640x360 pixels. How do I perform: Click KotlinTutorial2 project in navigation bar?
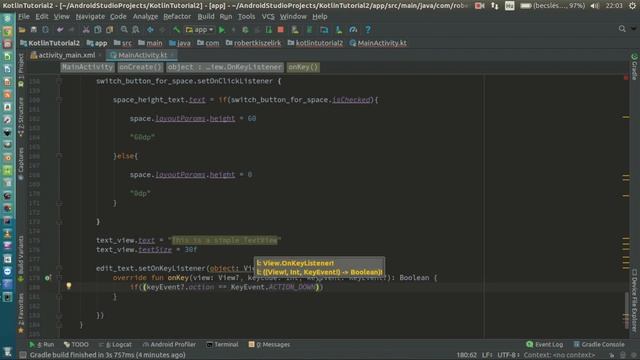(50, 43)
